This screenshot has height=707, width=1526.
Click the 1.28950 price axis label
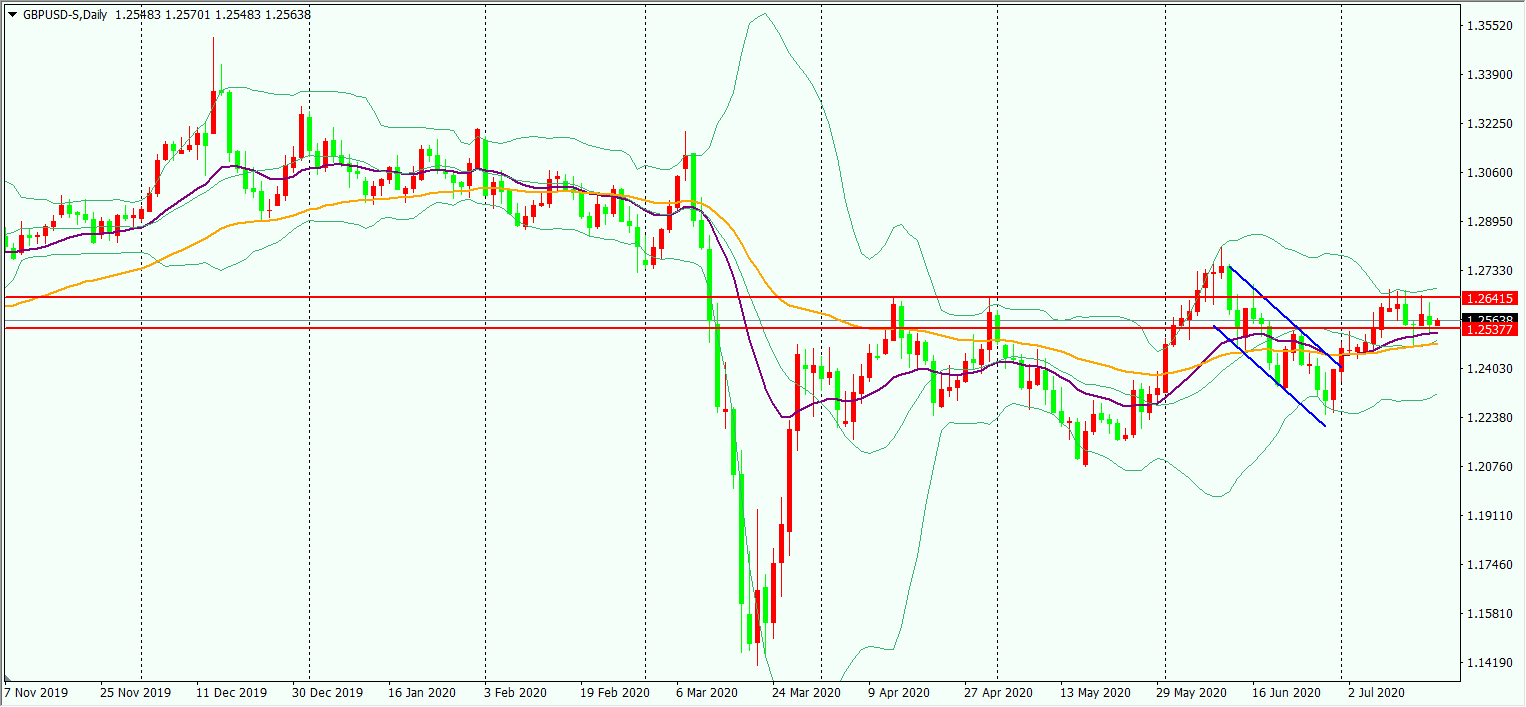(1489, 222)
